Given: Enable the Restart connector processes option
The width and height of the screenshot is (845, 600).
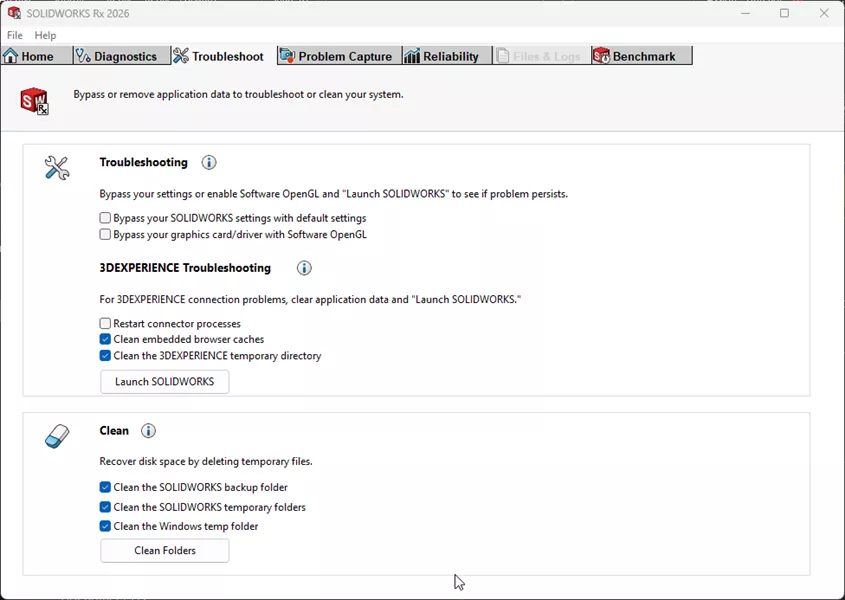Looking at the screenshot, I should coord(105,323).
